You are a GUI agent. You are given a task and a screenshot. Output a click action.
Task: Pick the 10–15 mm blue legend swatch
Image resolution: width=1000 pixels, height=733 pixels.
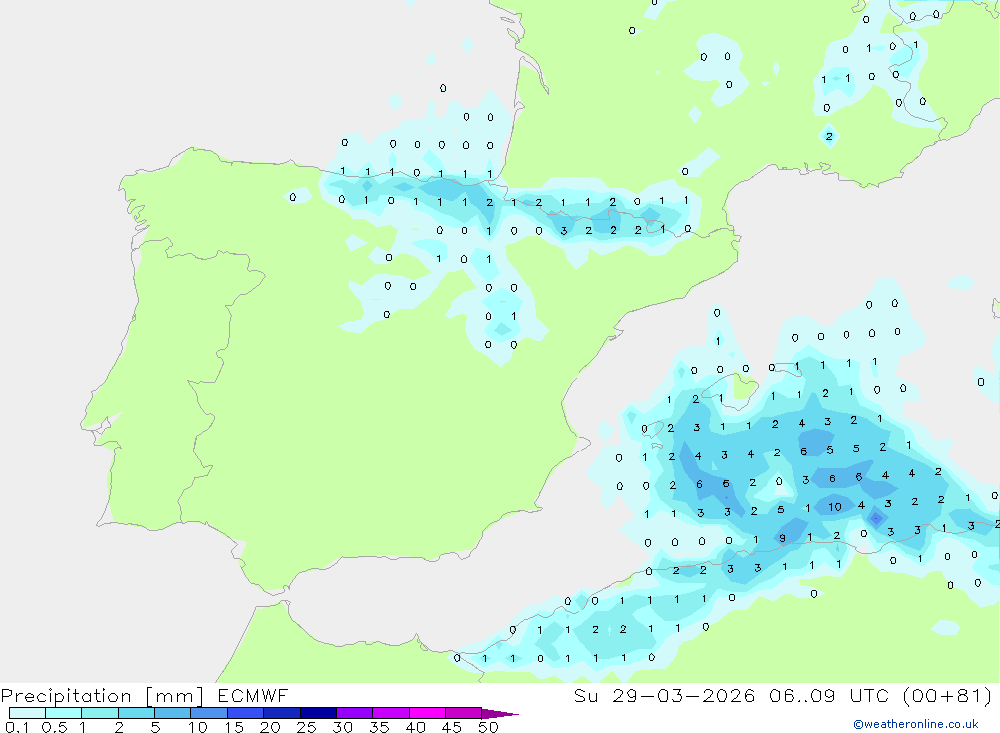tap(209, 713)
